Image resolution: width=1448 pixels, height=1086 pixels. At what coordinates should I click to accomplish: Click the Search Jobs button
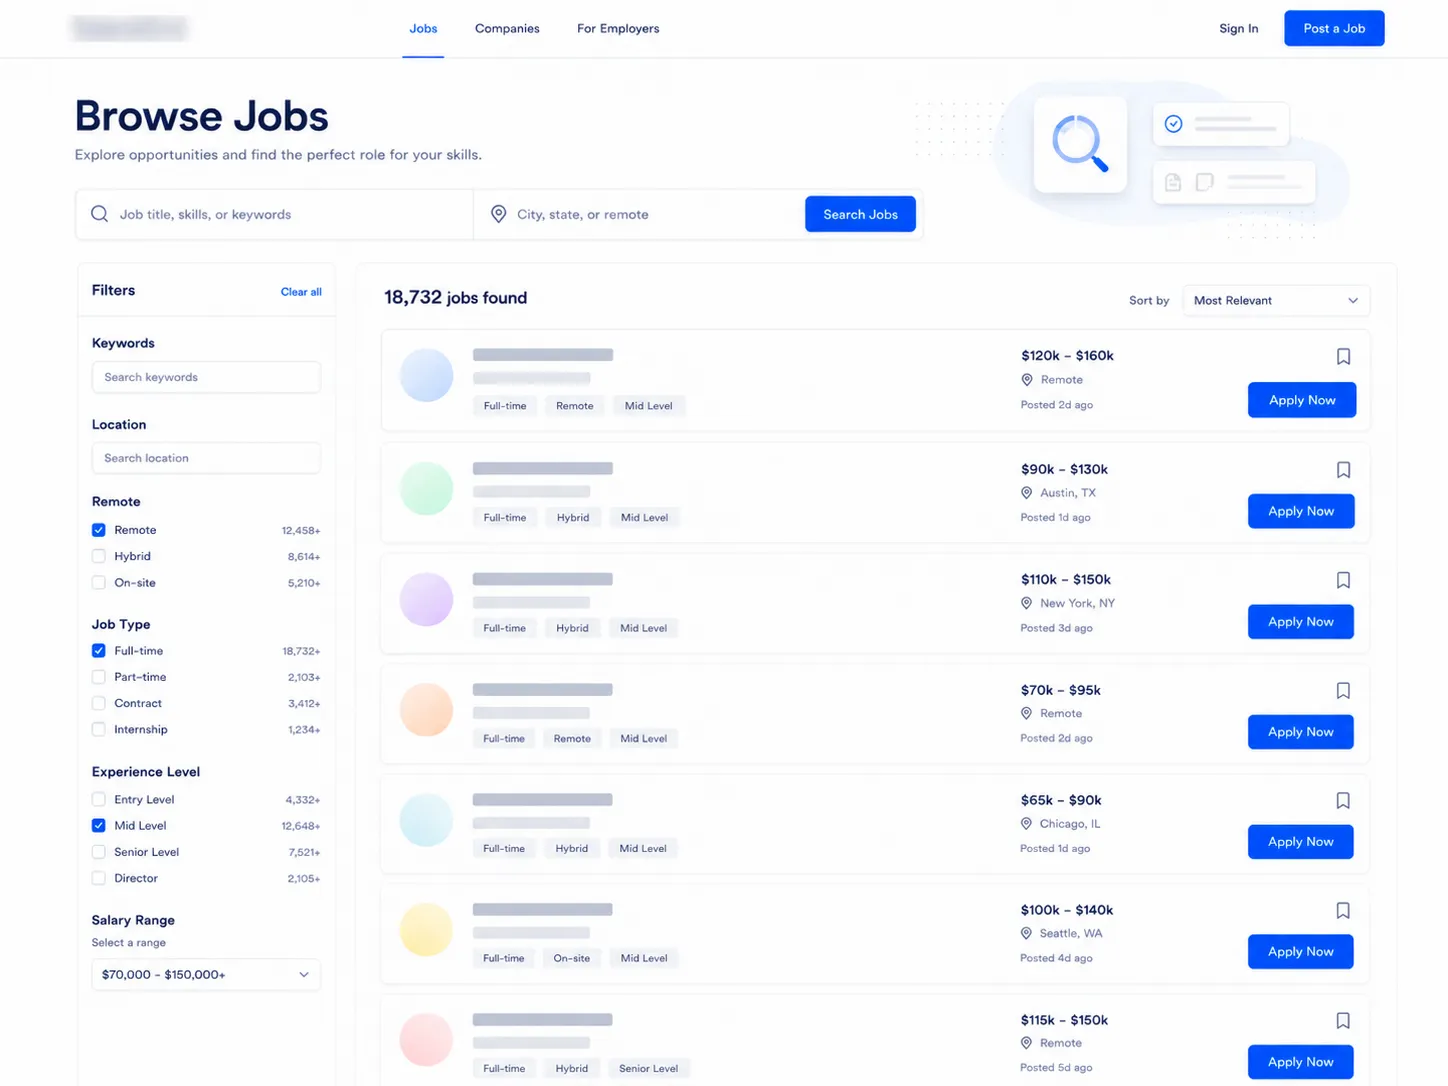coord(860,214)
